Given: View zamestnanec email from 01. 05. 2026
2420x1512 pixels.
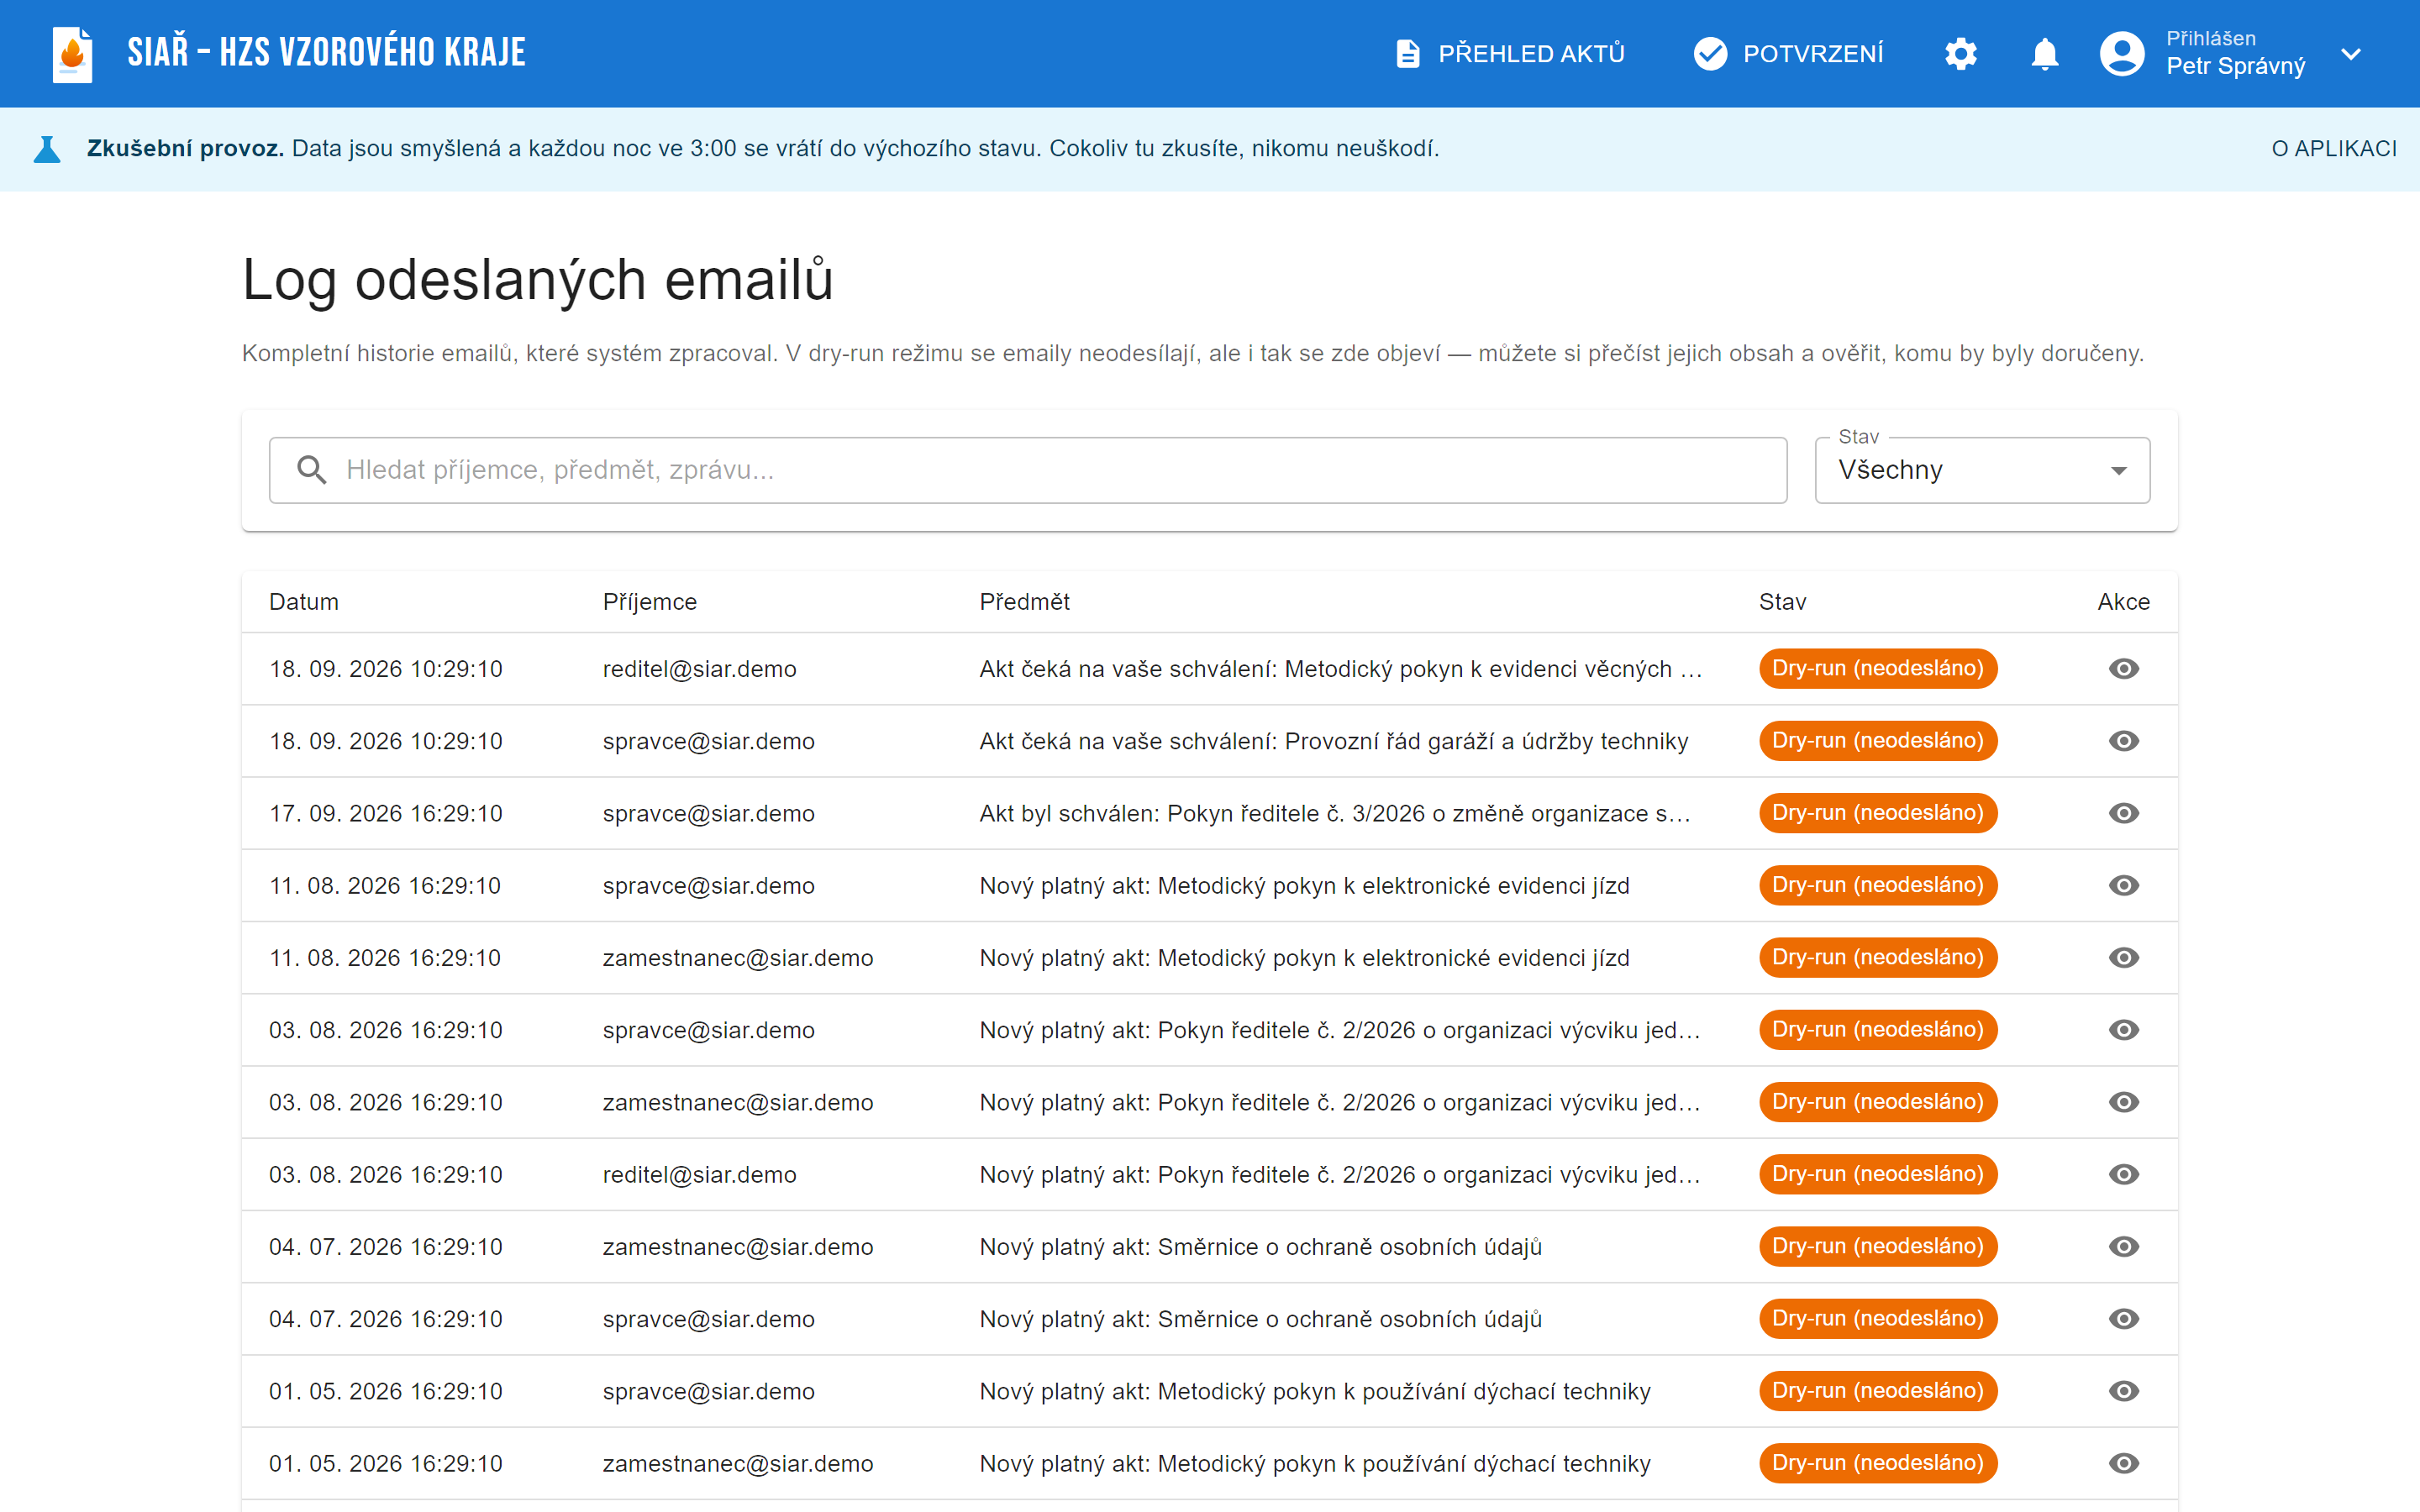Looking at the screenshot, I should coord(2124,1463).
